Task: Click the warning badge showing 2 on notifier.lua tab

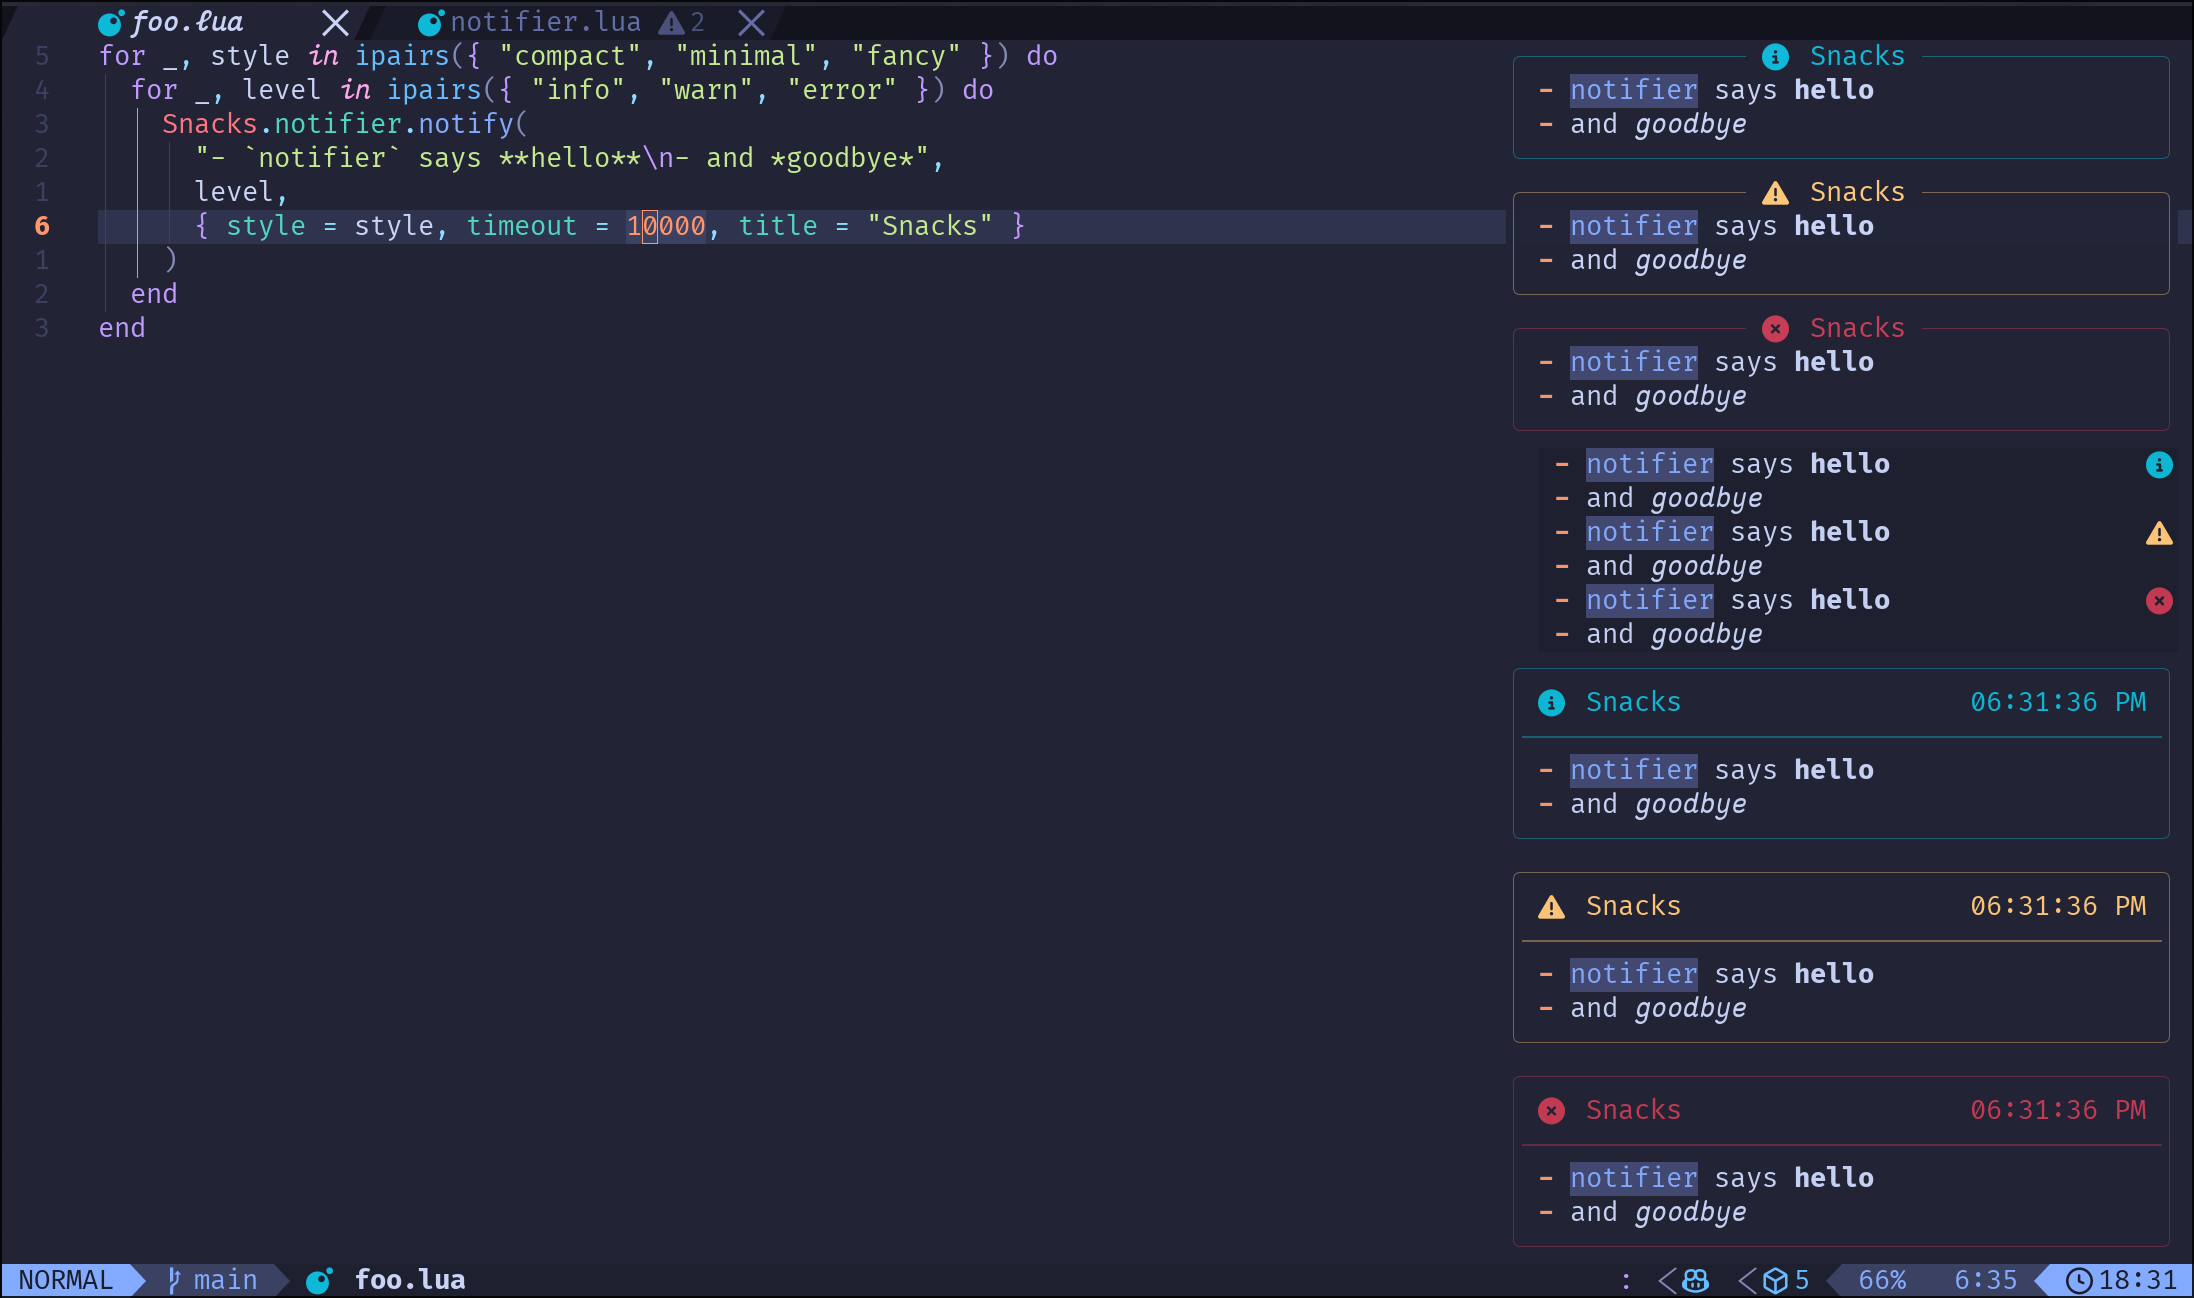Action: (682, 22)
